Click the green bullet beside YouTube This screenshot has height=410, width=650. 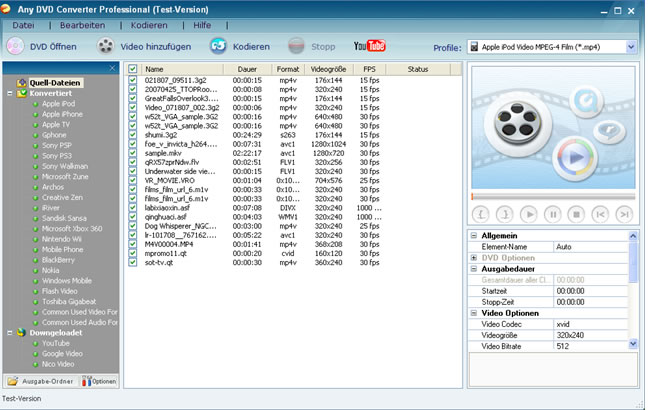click(36, 343)
